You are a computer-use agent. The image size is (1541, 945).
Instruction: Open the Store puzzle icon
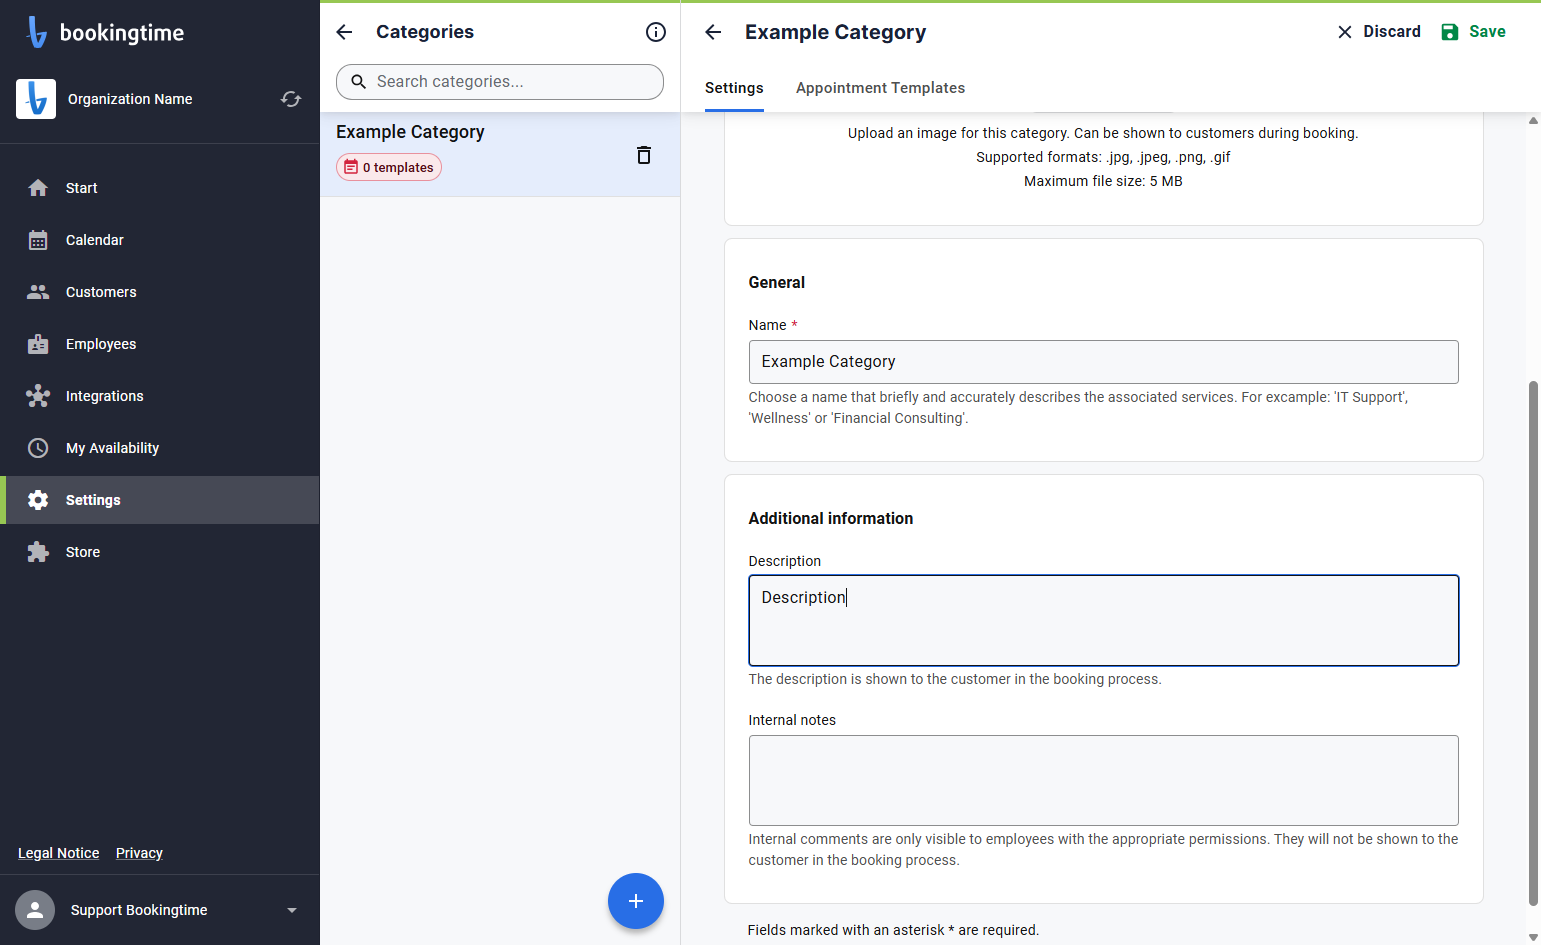[x=38, y=552]
